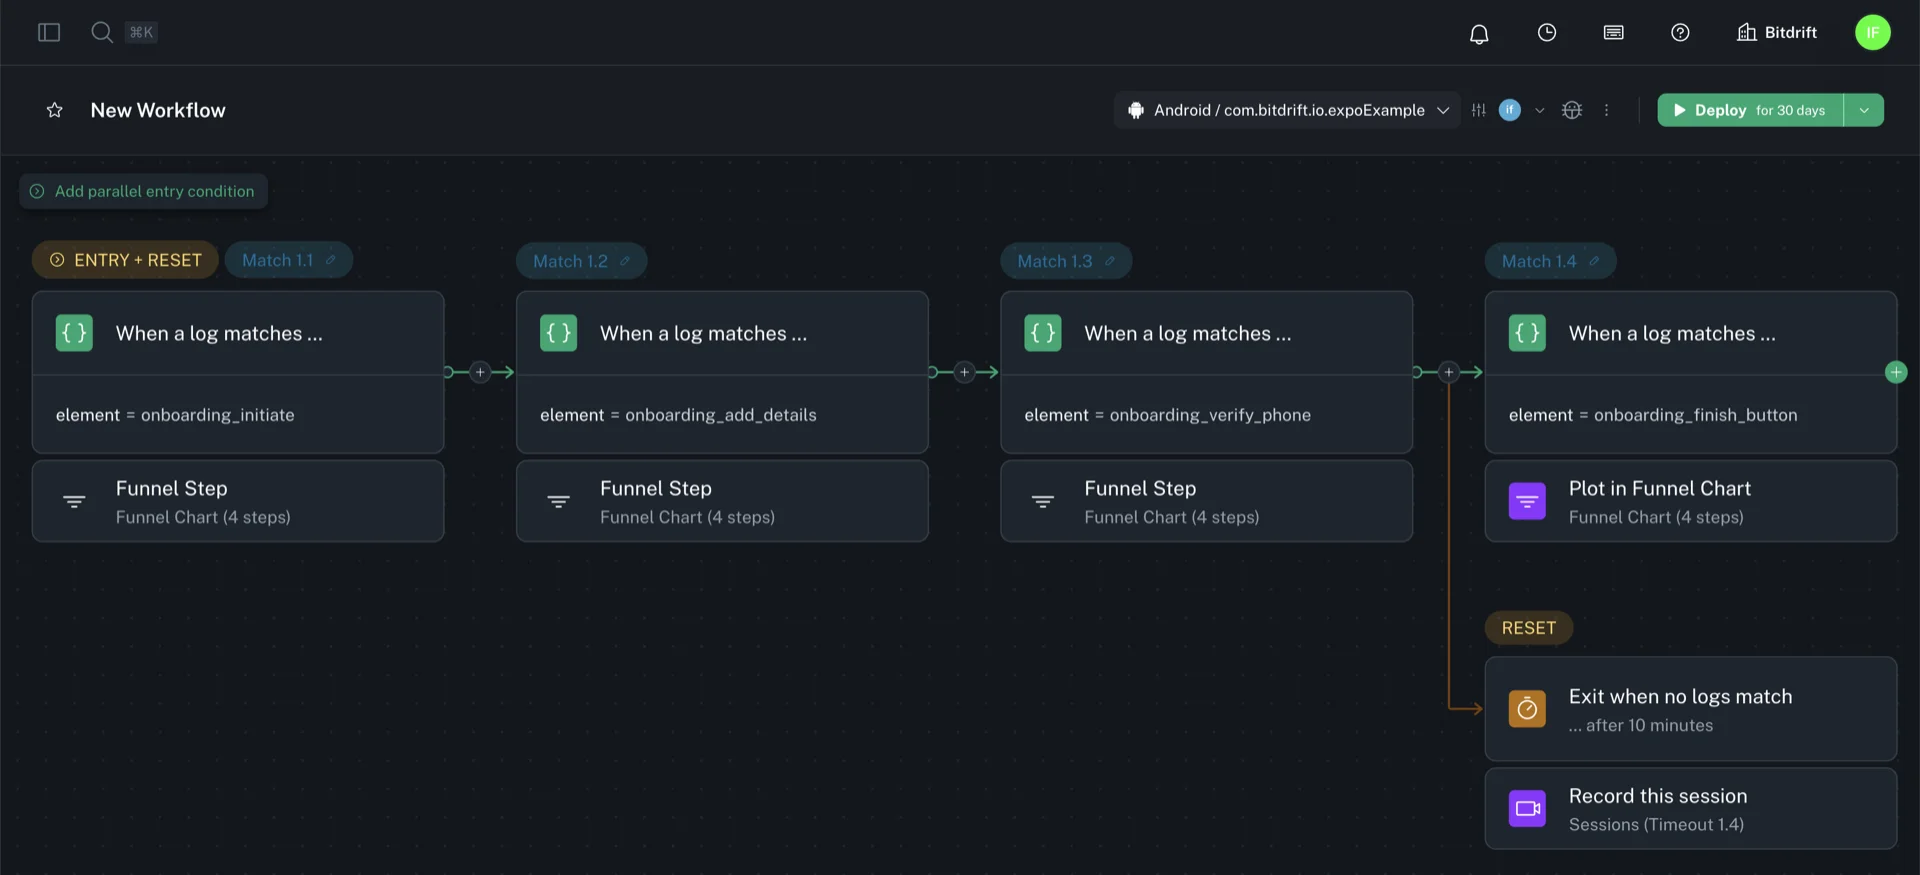Toggle the left sidebar panel icon
Image resolution: width=1920 pixels, height=875 pixels.
49,32
